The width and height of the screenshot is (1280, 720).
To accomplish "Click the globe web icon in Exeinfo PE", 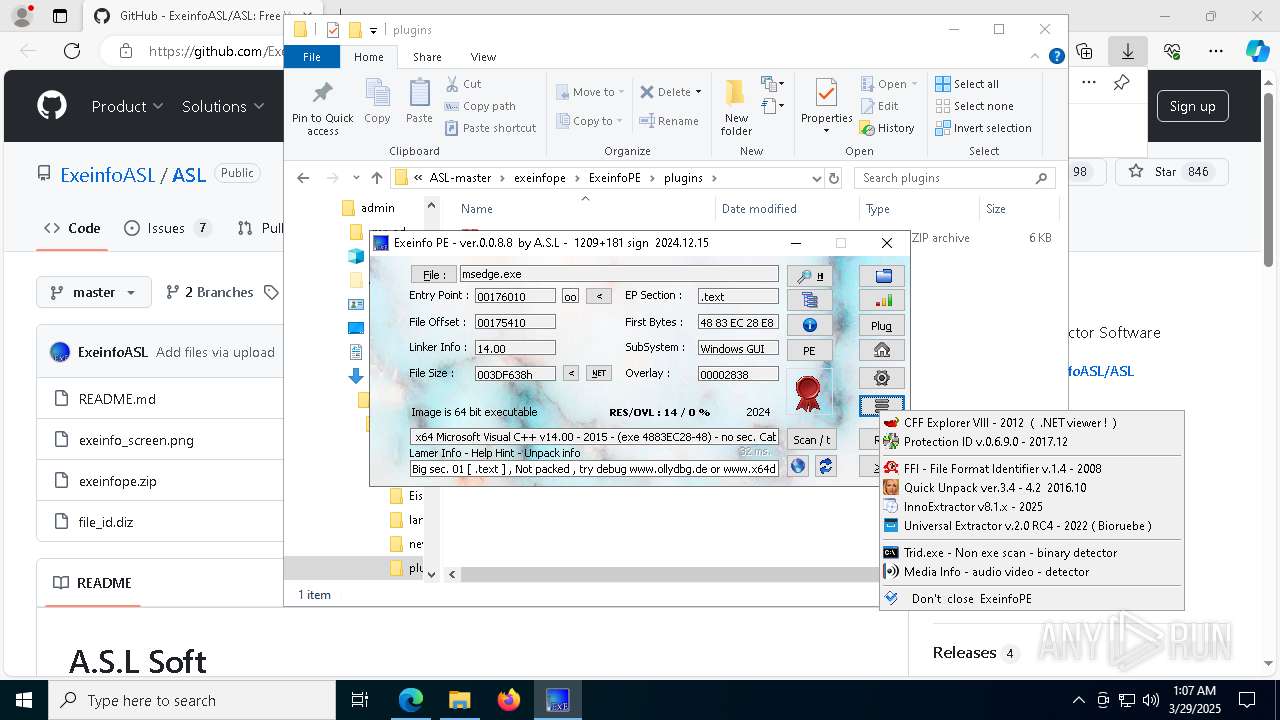I will [798, 466].
